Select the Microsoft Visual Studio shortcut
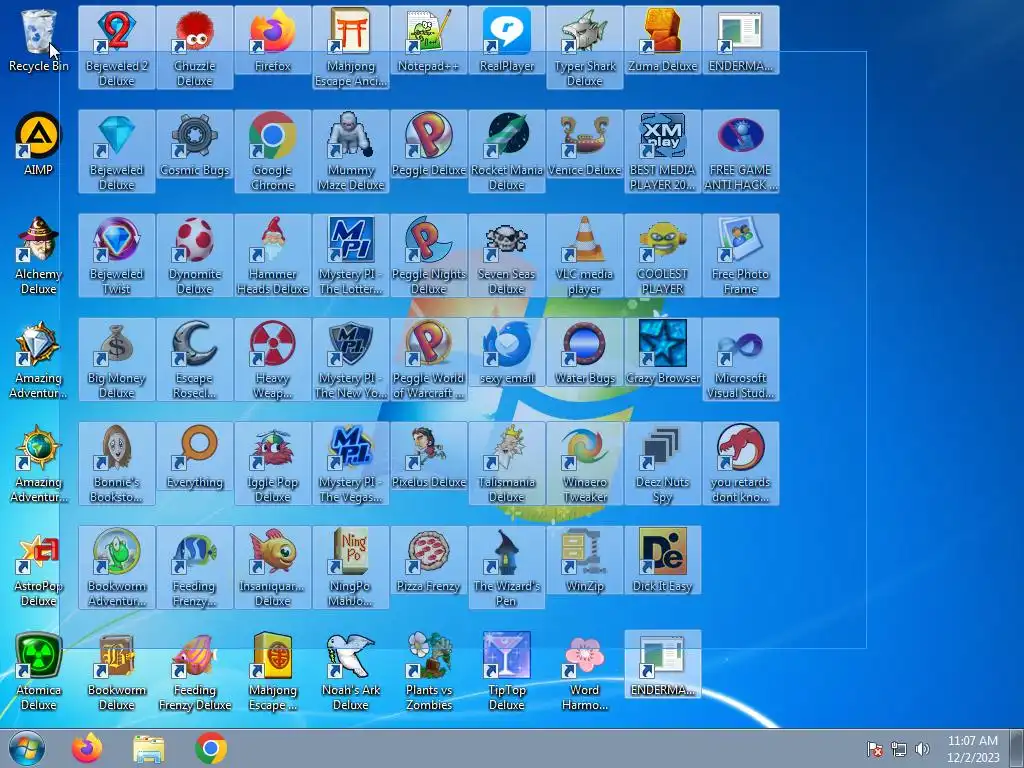The width and height of the screenshot is (1024, 768). pos(741,359)
